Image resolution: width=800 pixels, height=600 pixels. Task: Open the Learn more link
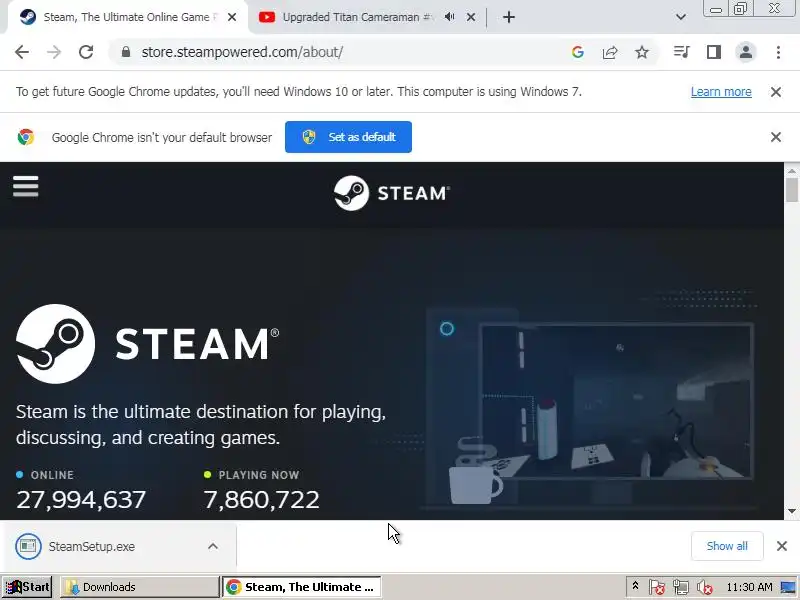click(x=721, y=92)
